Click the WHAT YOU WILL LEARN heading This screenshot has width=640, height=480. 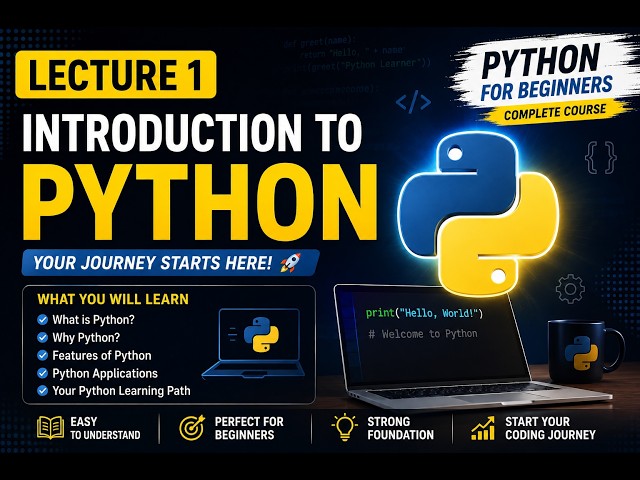[113, 299]
